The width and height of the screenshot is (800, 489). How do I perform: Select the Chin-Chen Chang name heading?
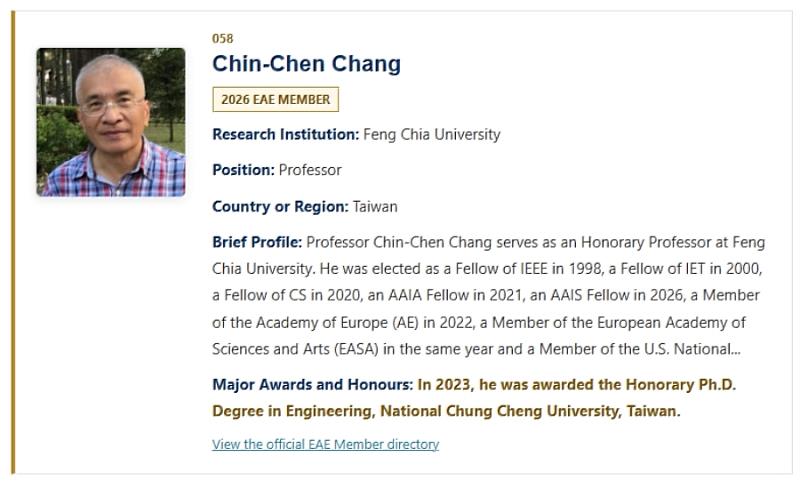(x=307, y=64)
